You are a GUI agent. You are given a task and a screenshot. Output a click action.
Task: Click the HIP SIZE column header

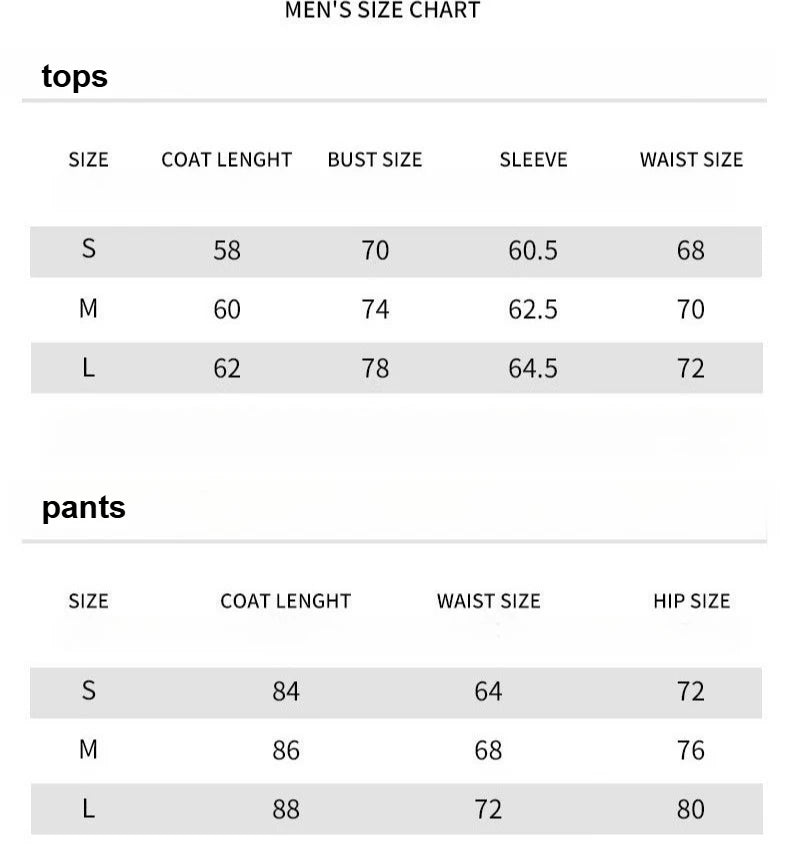point(691,601)
